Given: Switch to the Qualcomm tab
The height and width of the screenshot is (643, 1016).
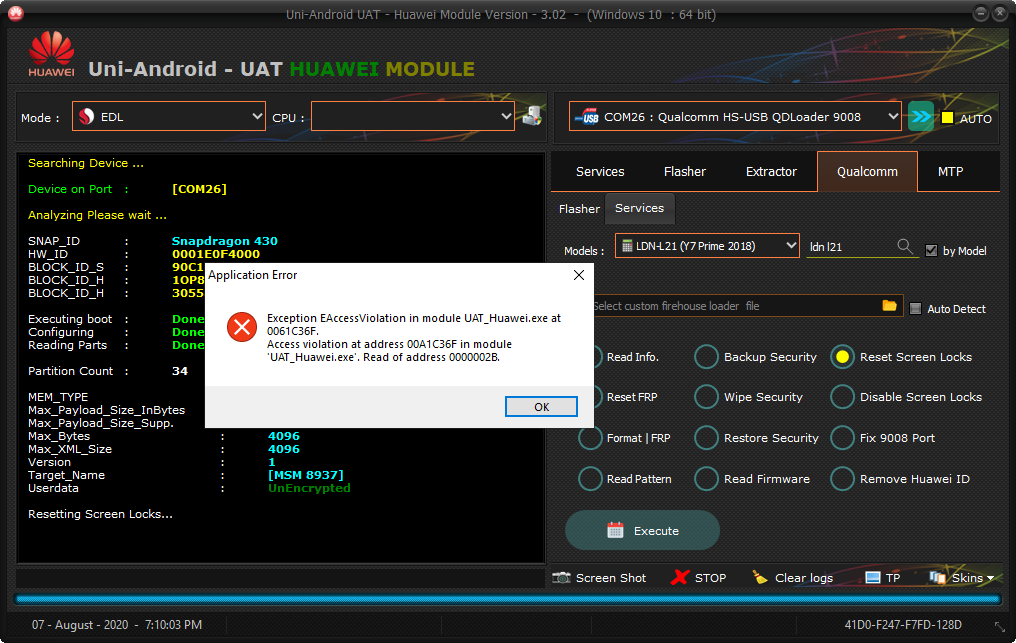Looking at the screenshot, I should coord(867,171).
